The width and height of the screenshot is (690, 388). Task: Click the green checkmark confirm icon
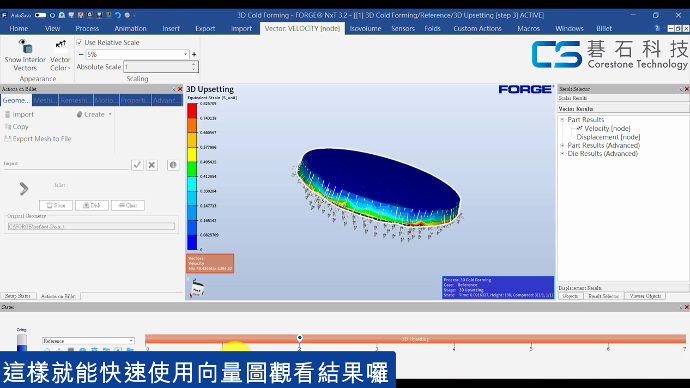137,165
